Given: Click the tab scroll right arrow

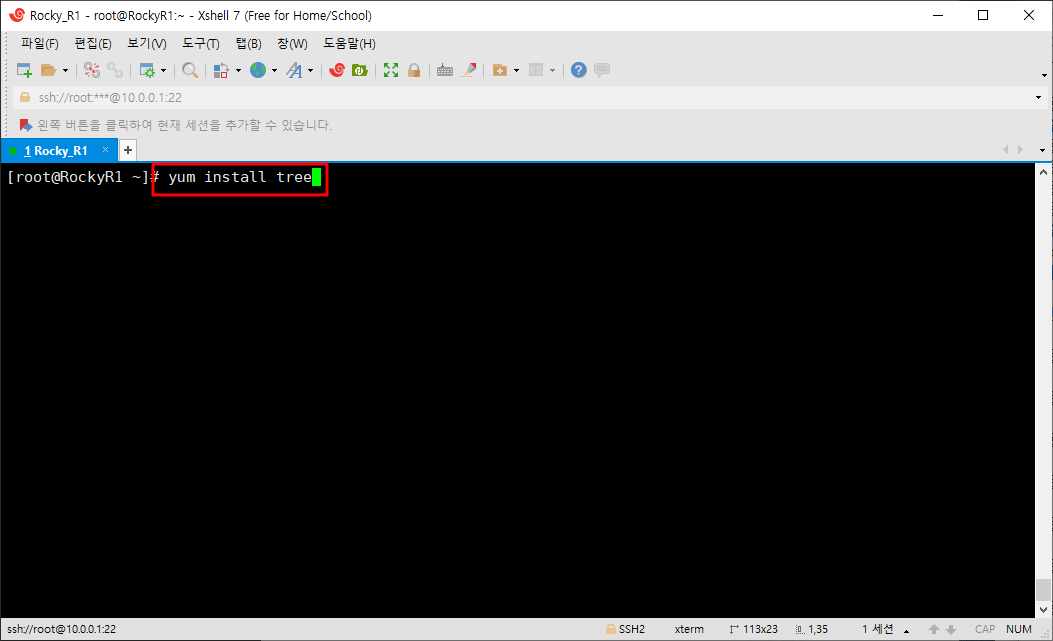Looking at the screenshot, I should tap(1021, 150).
